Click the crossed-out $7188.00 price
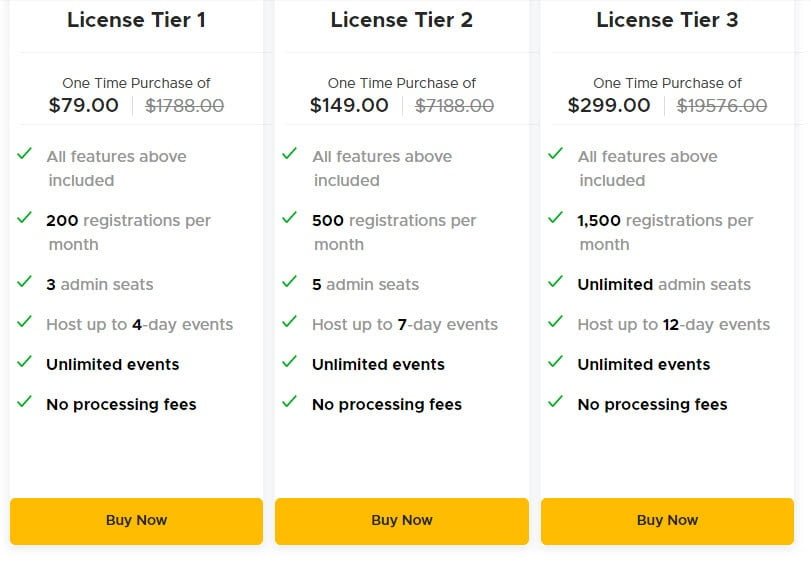811x567 pixels. 454,105
